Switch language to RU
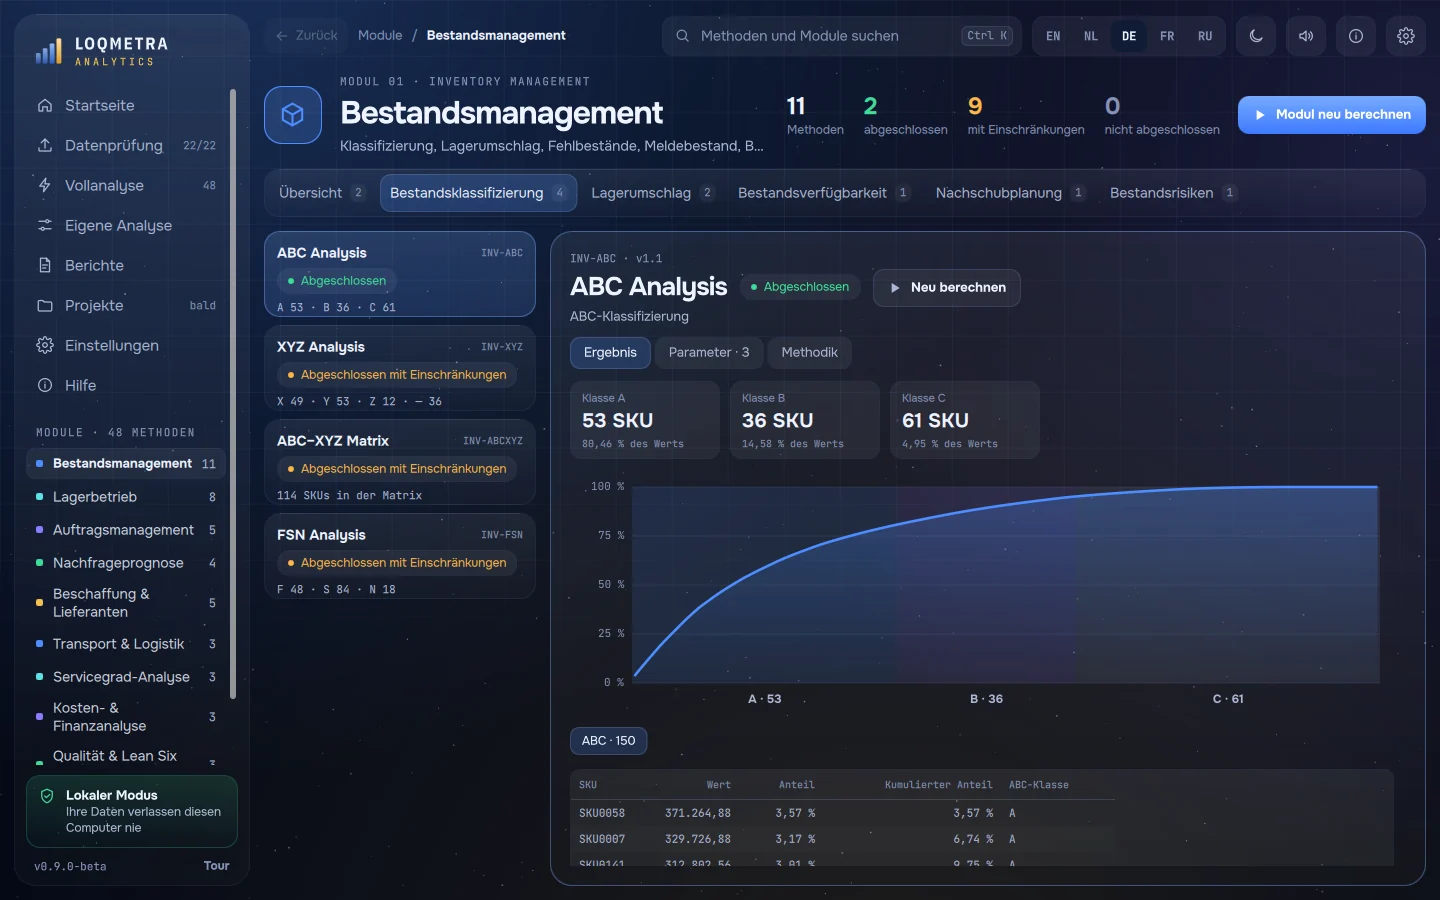The width and height of the screenshot is (1440, 900). 1205,36
